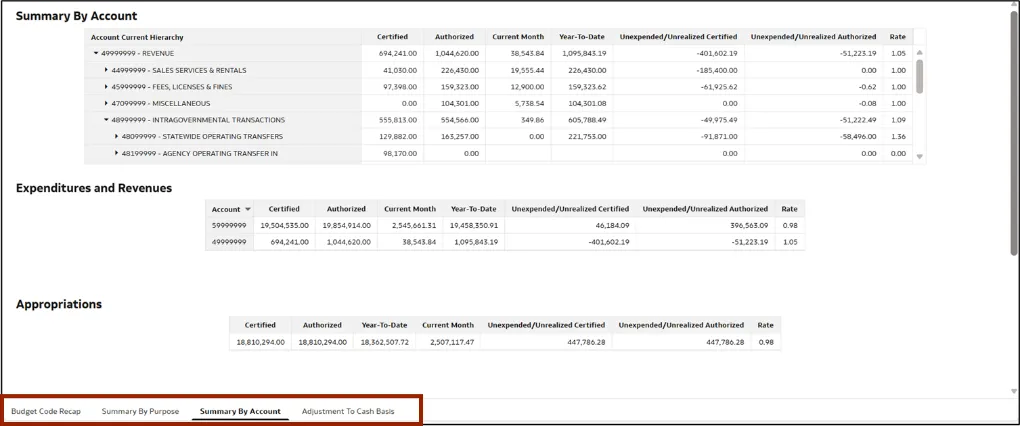1020x426 pixels.
Task: Click the hierarchy table scrollbar thumb
Action: (x=920, y=75)
